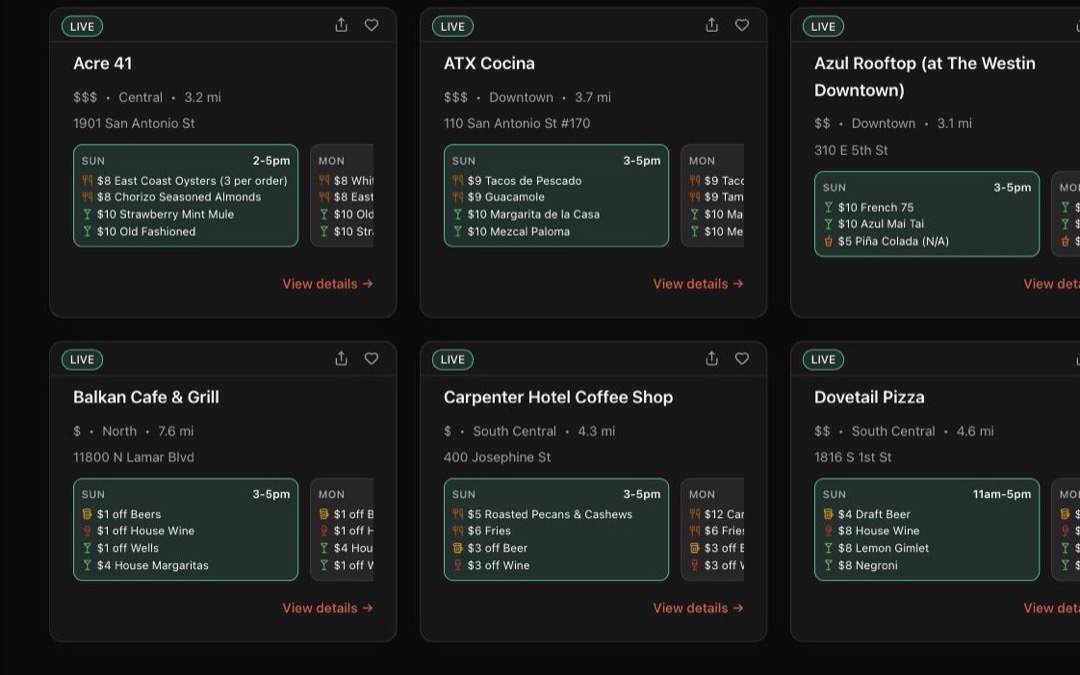Click the LIVE badge on Azul Rooftop
This screenshot has width=1080, height=675.
(x=823, y=26)
